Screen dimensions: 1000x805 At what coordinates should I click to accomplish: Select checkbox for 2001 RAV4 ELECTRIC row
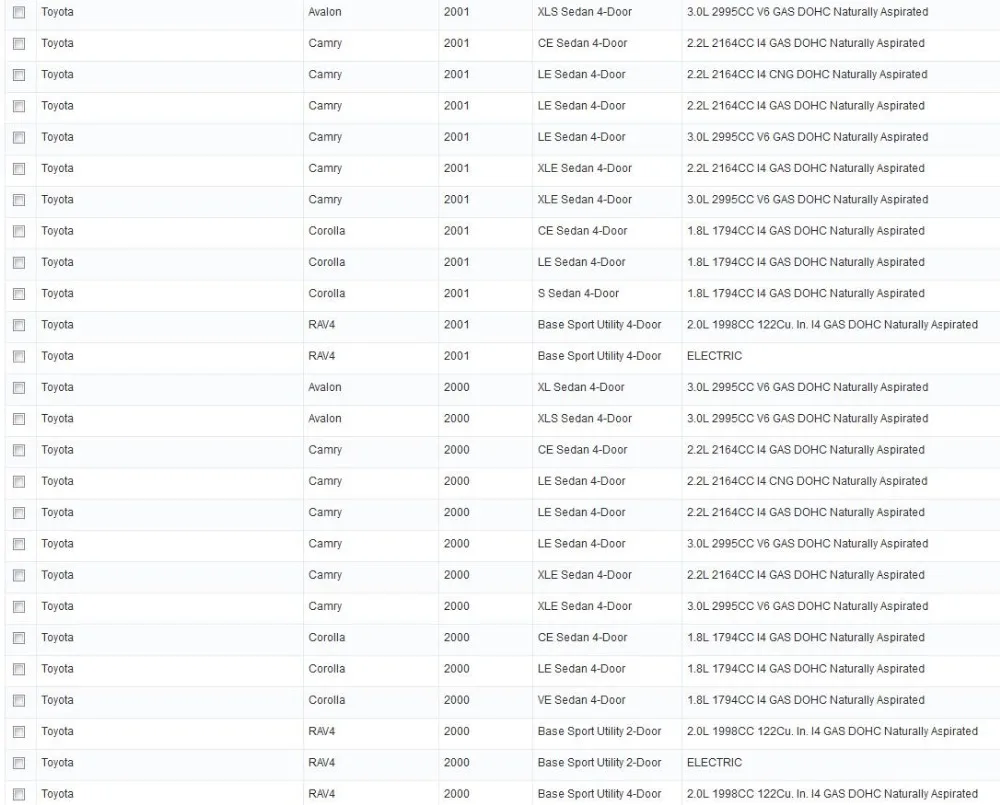coord(19,356)
